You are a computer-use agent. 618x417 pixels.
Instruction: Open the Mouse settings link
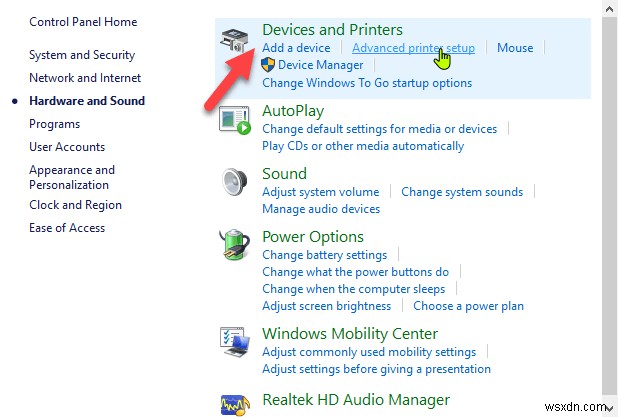tap(515, 48)
